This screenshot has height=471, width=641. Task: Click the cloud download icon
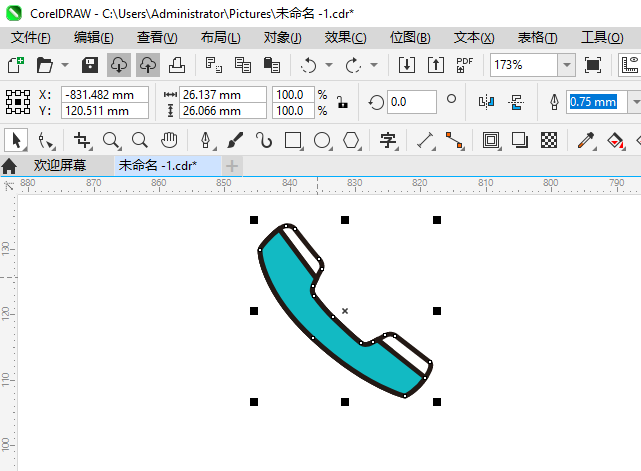tap(119, 65)
